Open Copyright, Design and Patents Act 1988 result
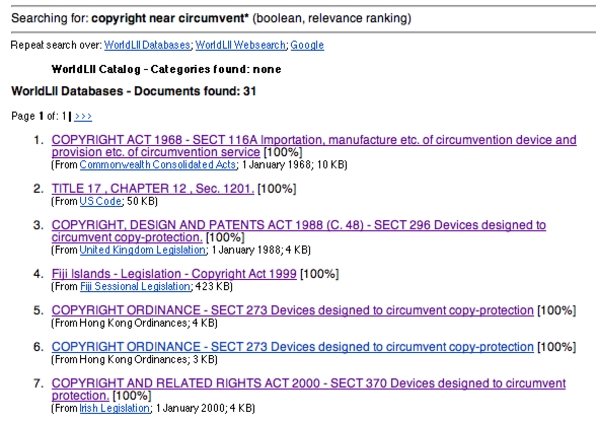This screenshot has height=422, width=596. [x=299, y=231]
